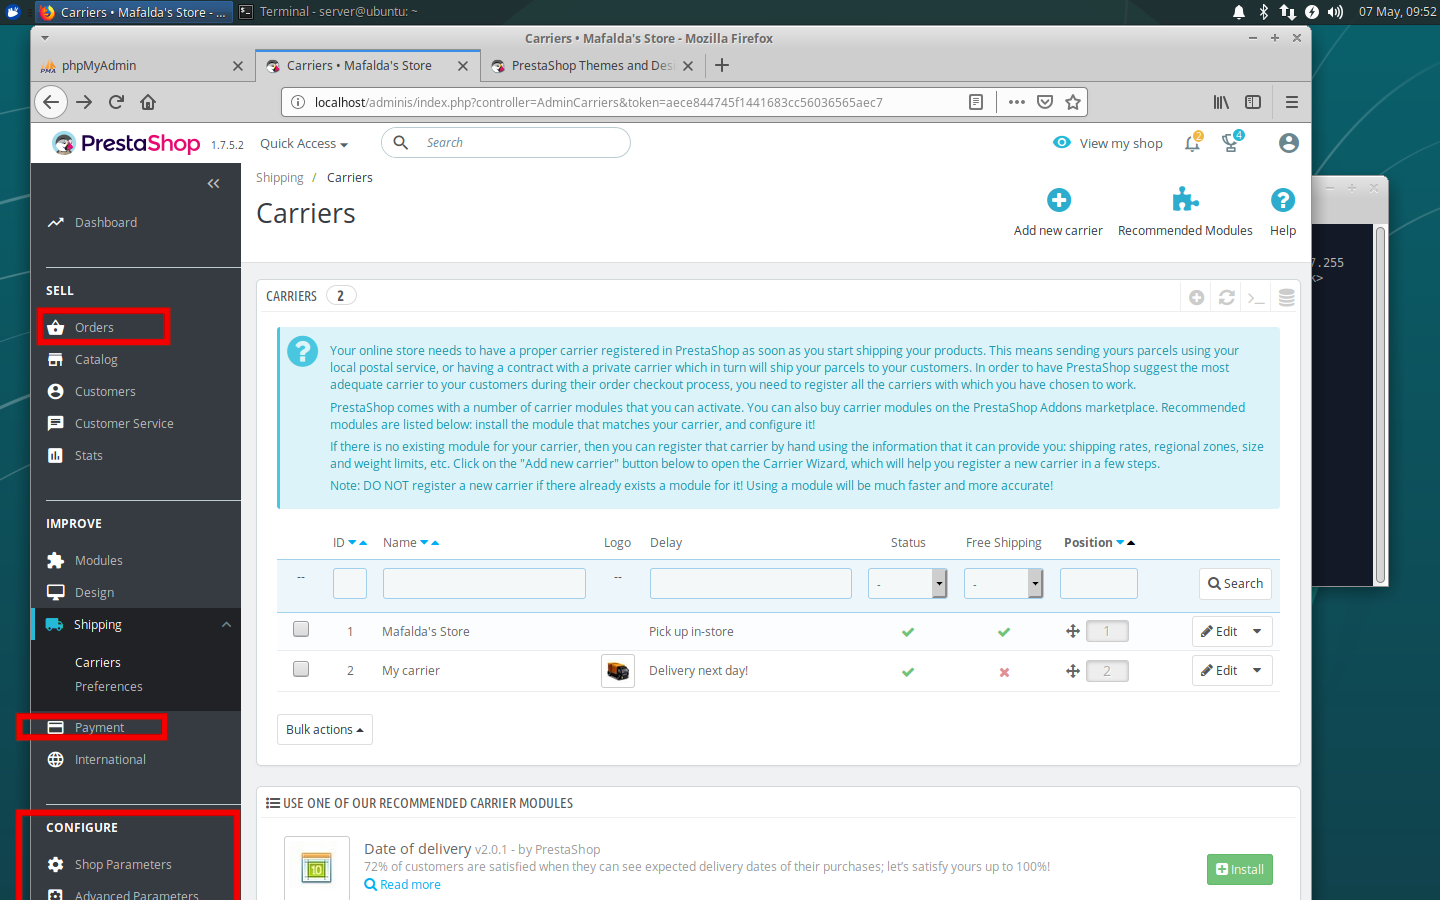Expand edit options for Mafalda's Store
Image resolution: width=1440 pixels, height=900 pixels.
[x=1257, y=631]
